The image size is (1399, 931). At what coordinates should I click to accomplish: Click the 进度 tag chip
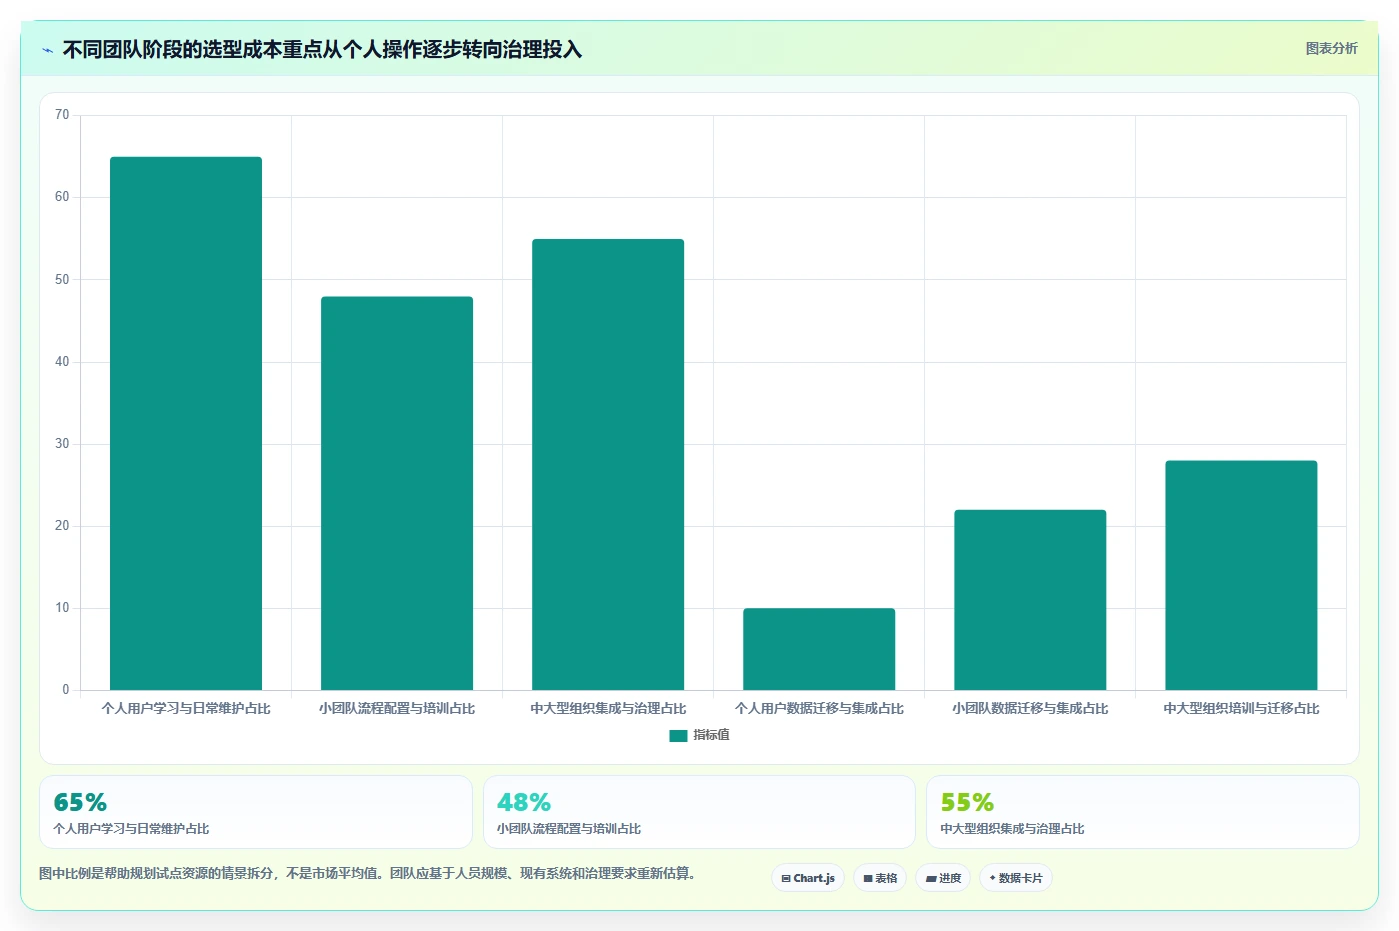click(943, 878)
